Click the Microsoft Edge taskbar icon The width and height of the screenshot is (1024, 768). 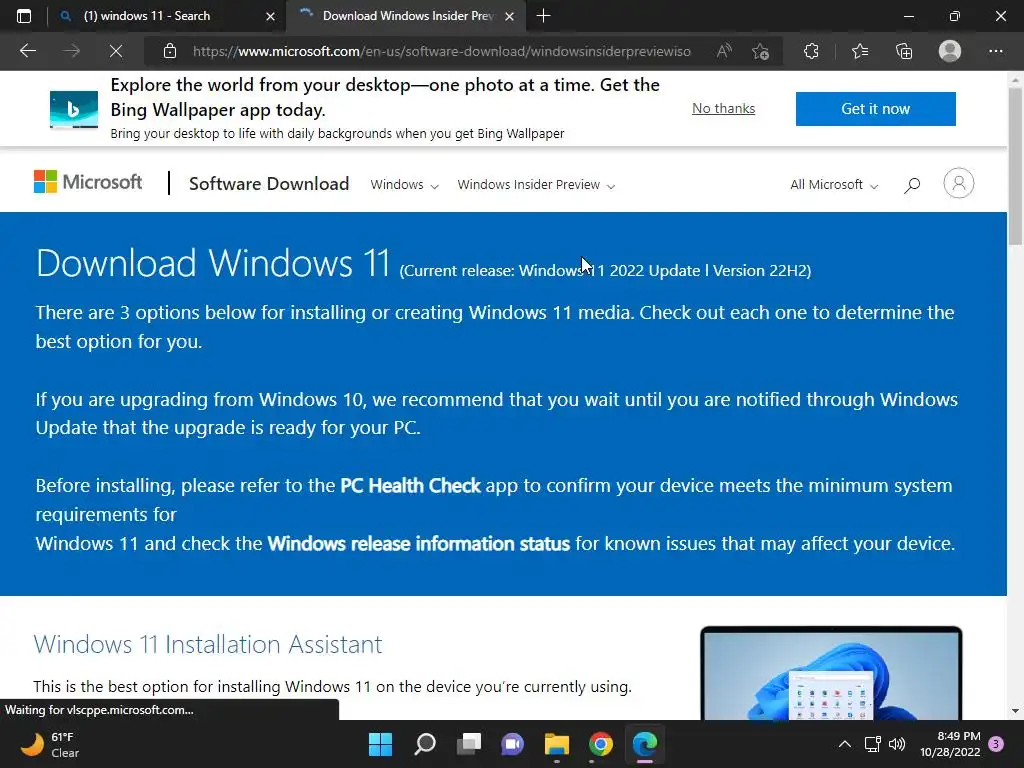(645, 744)
